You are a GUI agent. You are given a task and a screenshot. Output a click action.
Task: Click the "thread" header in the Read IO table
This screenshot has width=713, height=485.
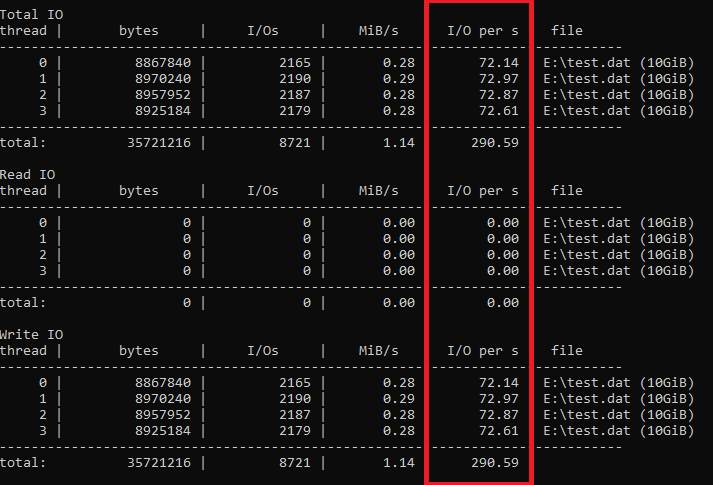pos(24,190)
